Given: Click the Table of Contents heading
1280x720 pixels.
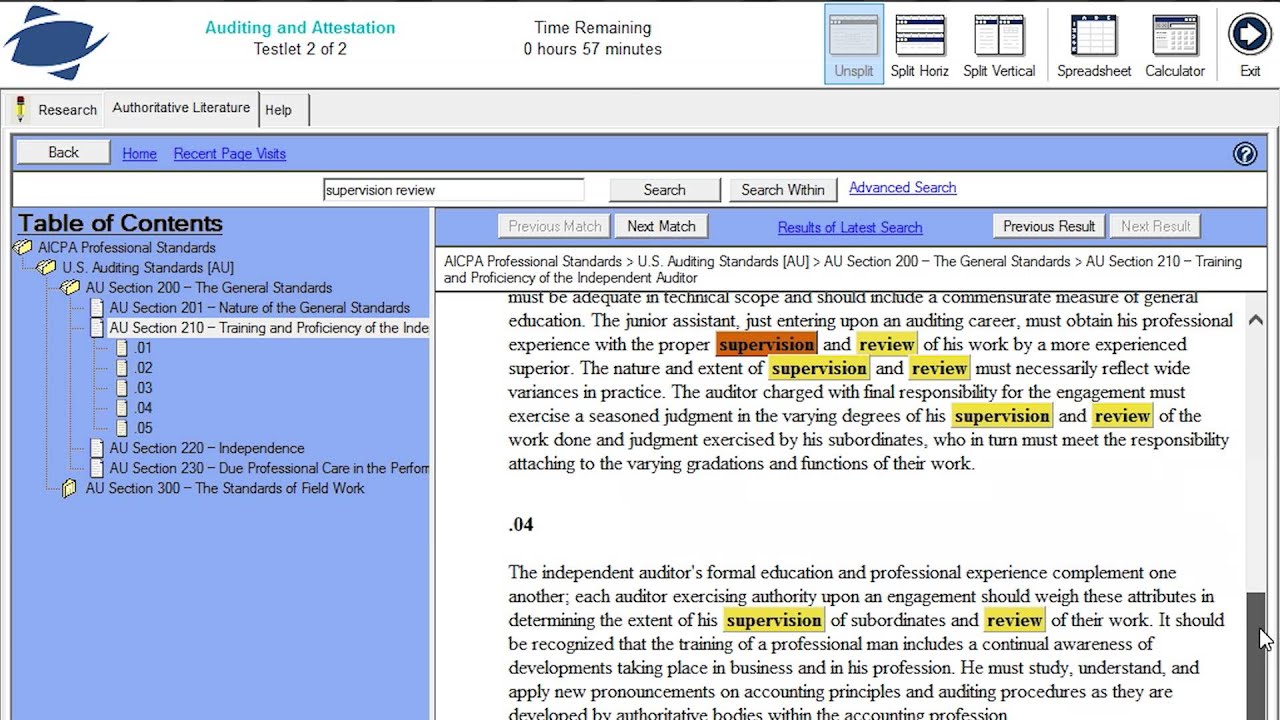Looking at the screenshot, I should [120, 224].
